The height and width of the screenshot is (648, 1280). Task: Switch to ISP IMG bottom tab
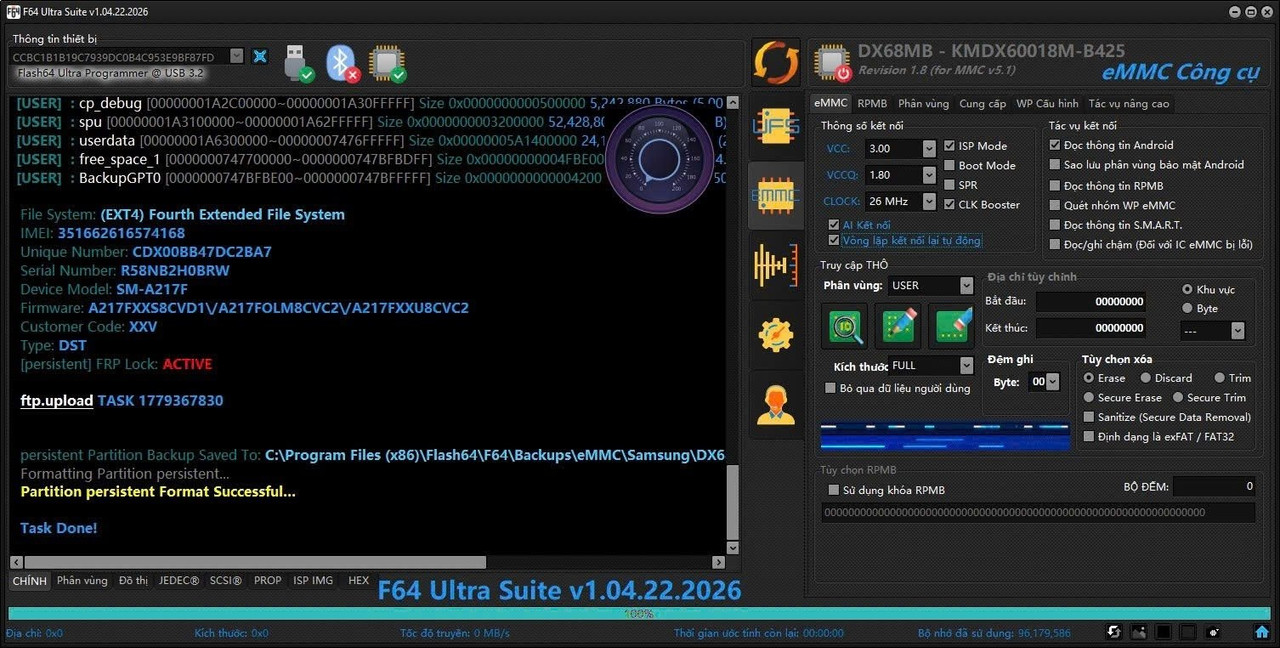point(313,580)
